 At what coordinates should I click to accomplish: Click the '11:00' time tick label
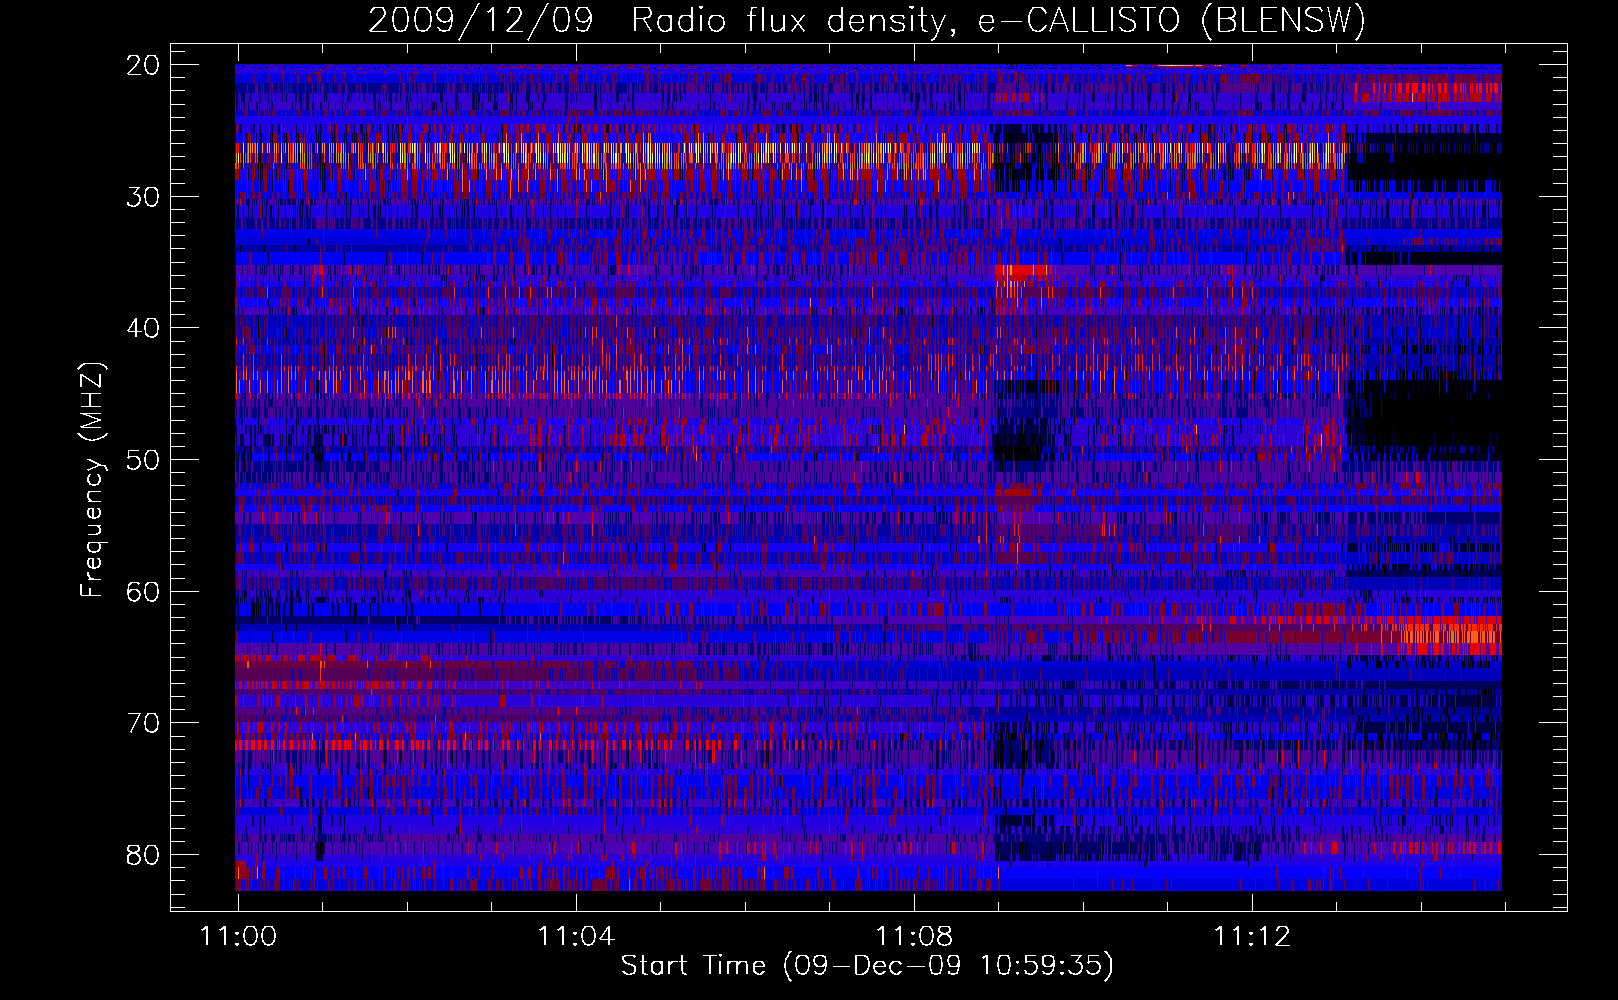pos(238,937)
